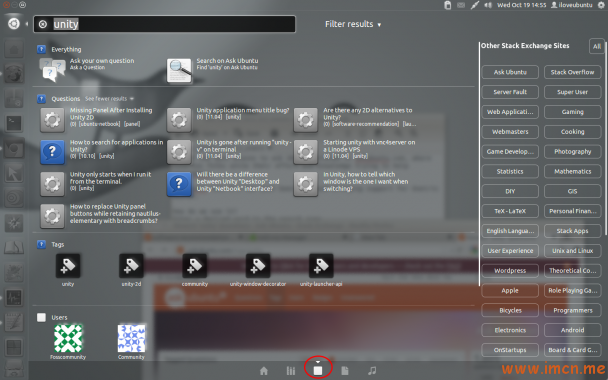Open the Community user avatar
Viewport: 608px width, 380px height.
coord(131,339)
